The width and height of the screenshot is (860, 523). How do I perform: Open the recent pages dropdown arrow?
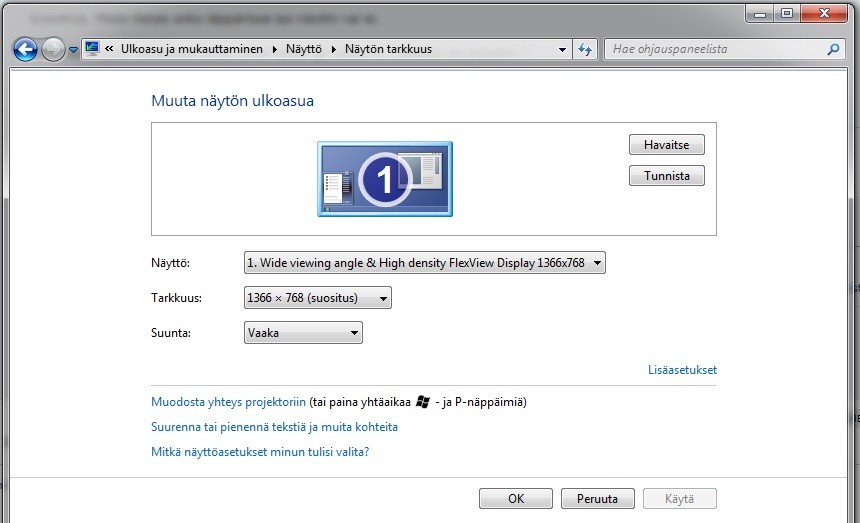coord(73,50)
